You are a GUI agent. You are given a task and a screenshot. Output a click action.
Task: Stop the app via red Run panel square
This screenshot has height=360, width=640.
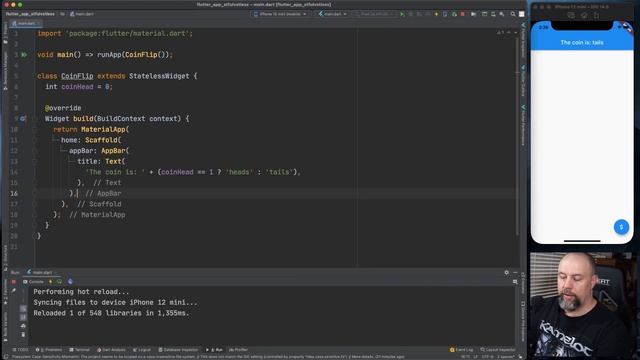click(13, 282)
